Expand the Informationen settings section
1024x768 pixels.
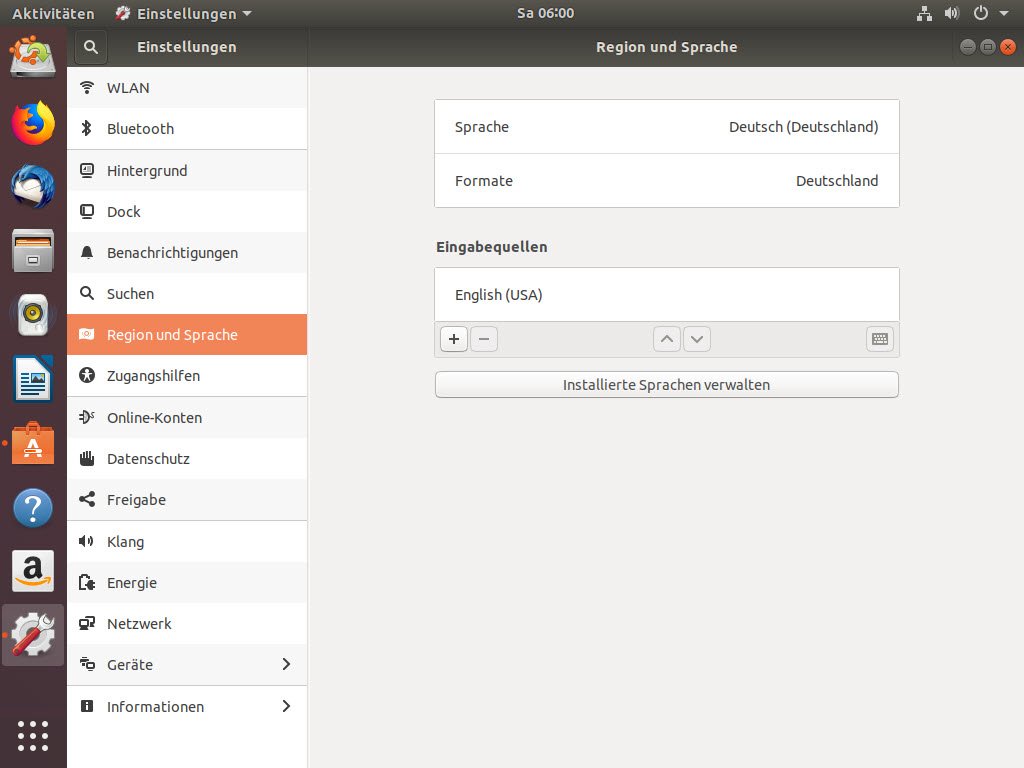click(x=187, y=706)
